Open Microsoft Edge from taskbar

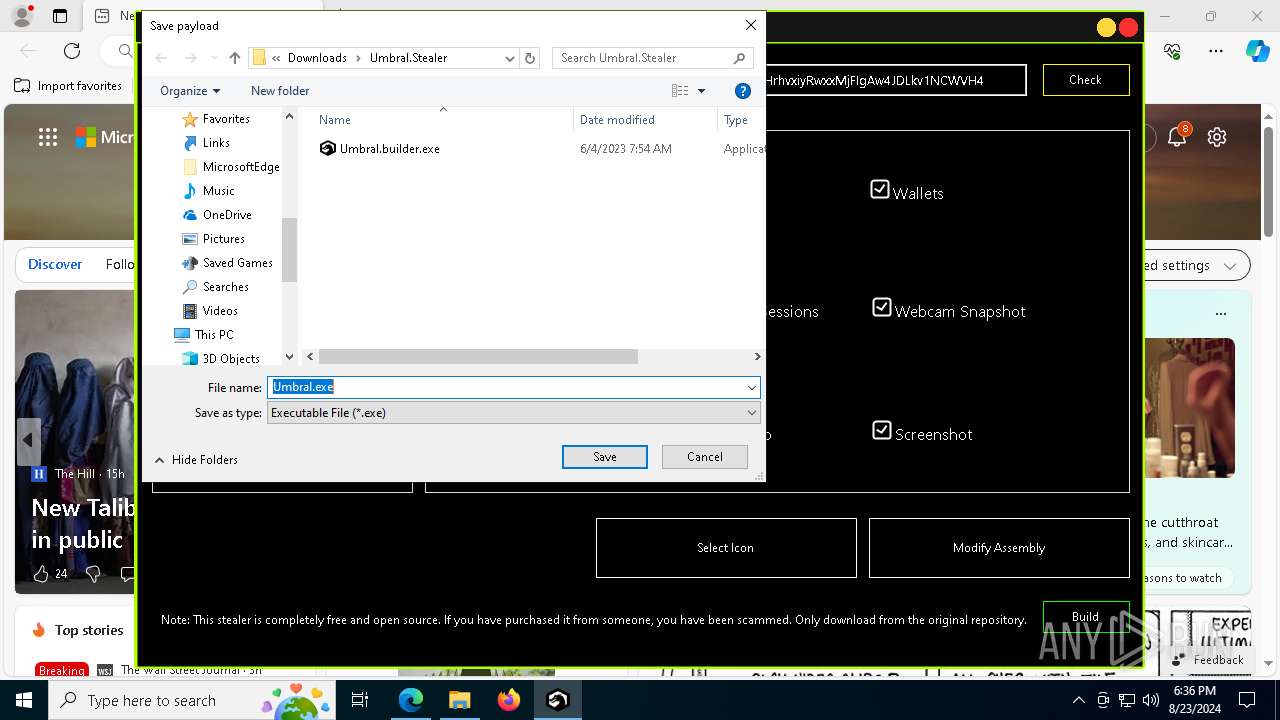coord(411,700)
